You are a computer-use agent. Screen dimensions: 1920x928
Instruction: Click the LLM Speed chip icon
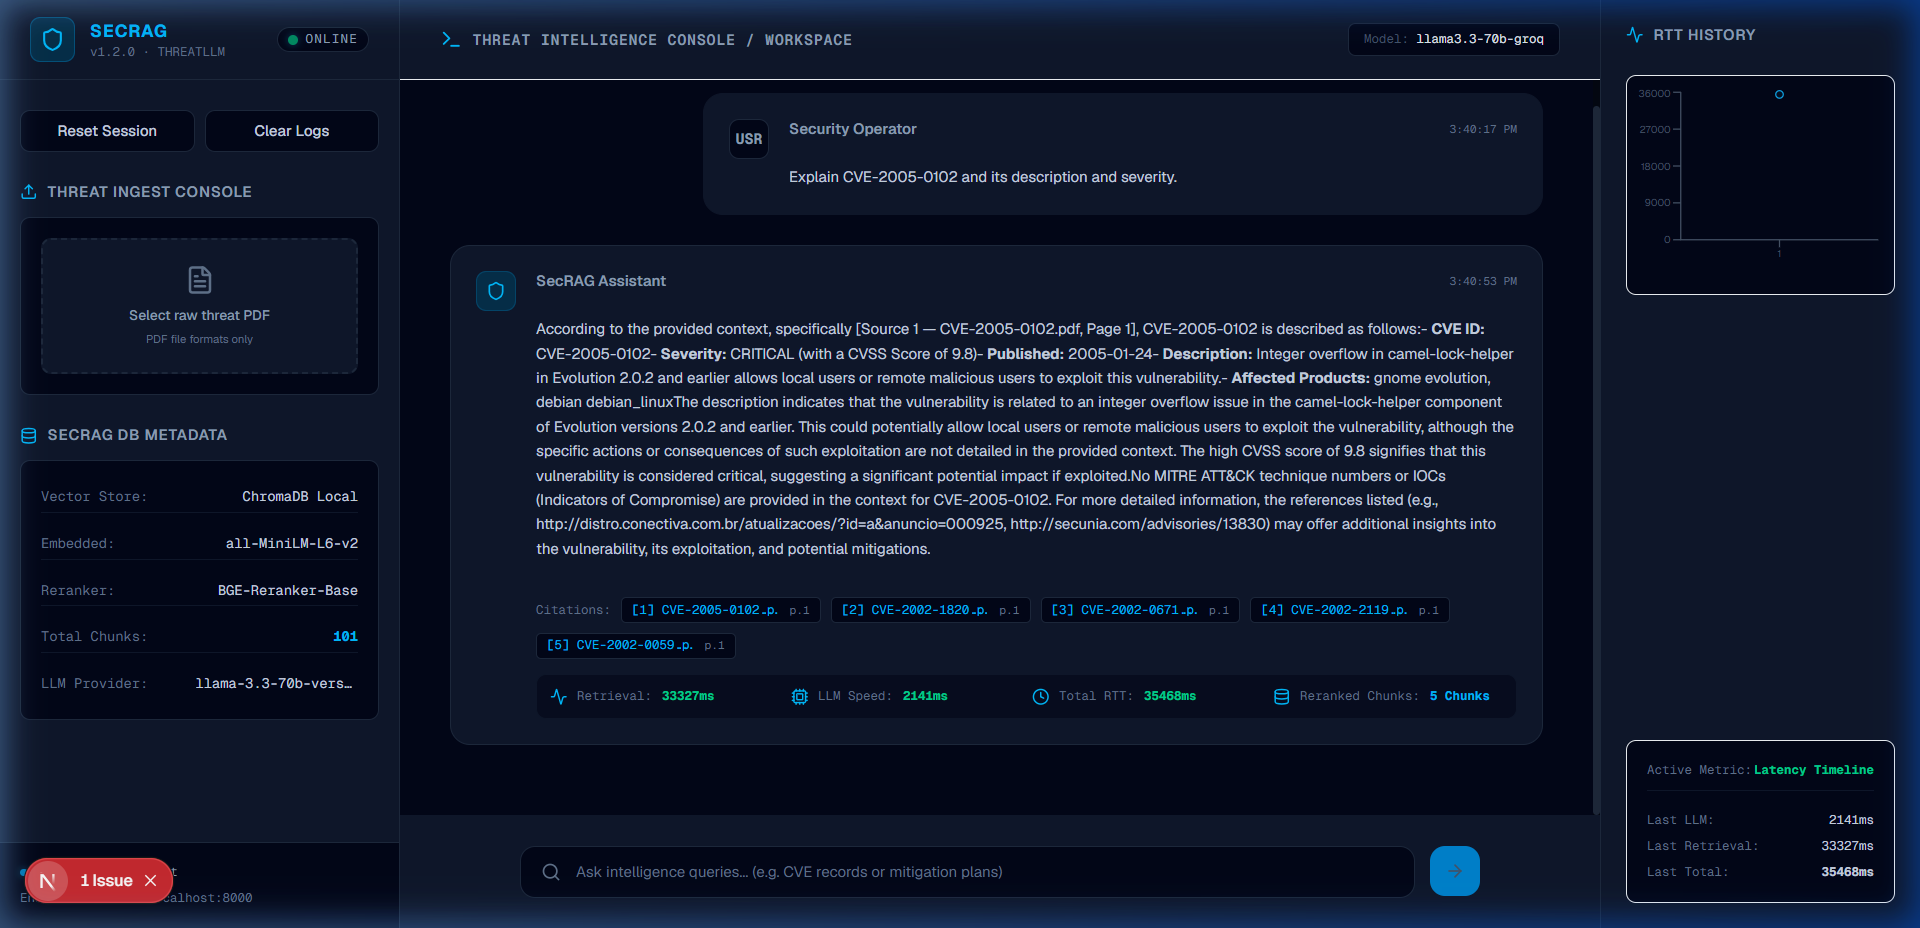(x=800, y=696)
